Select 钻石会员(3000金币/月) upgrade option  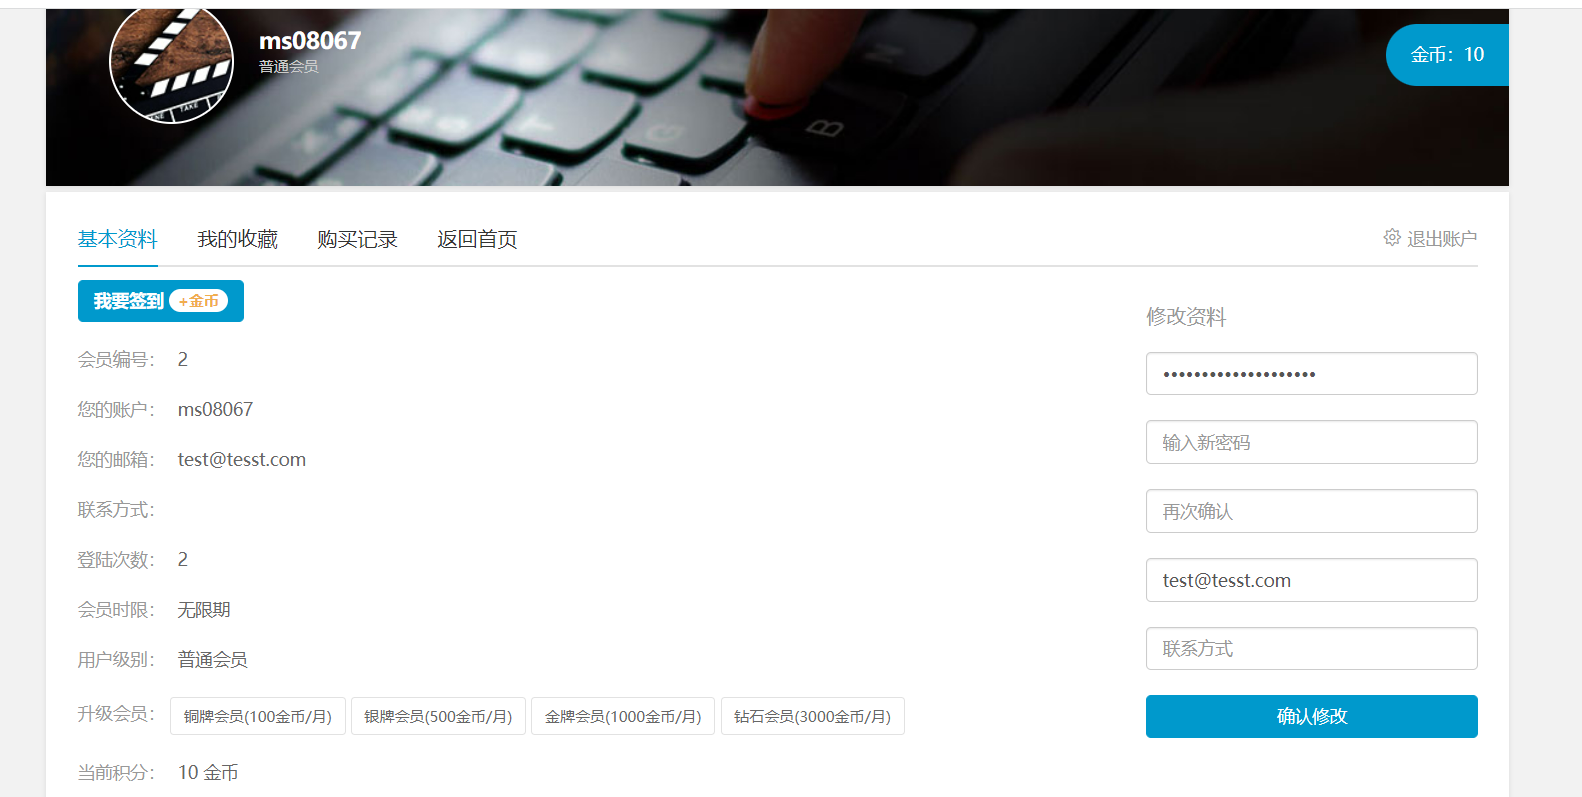(x=812, y=716)
